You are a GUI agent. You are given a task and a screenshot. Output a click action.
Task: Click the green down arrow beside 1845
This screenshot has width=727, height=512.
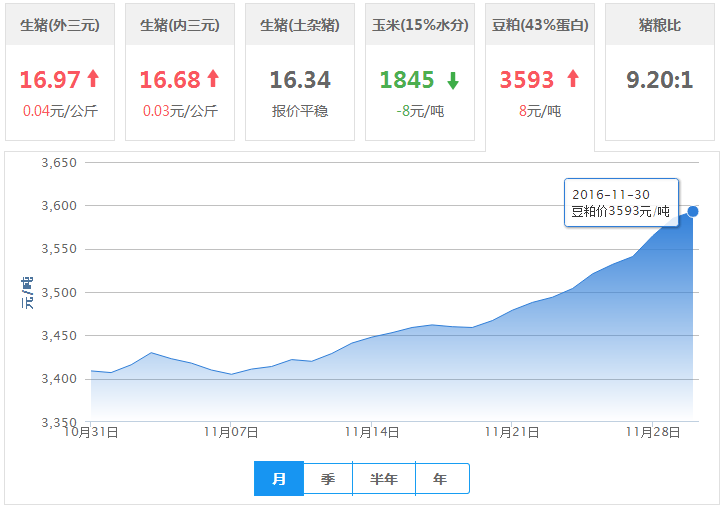[453, 80]
